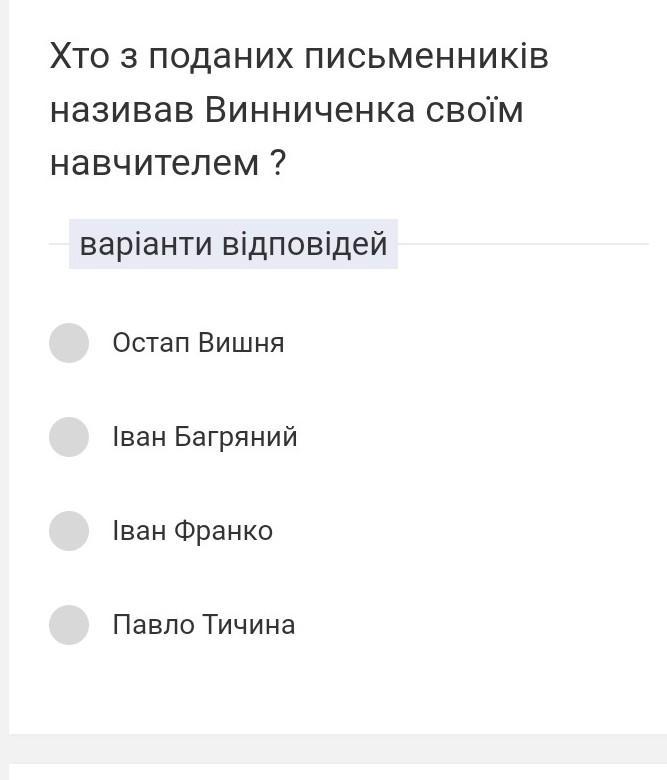The height and width of the screenshot is (780, 667).
Task: Click the question mark ending the question
Action: pos(278,162)
